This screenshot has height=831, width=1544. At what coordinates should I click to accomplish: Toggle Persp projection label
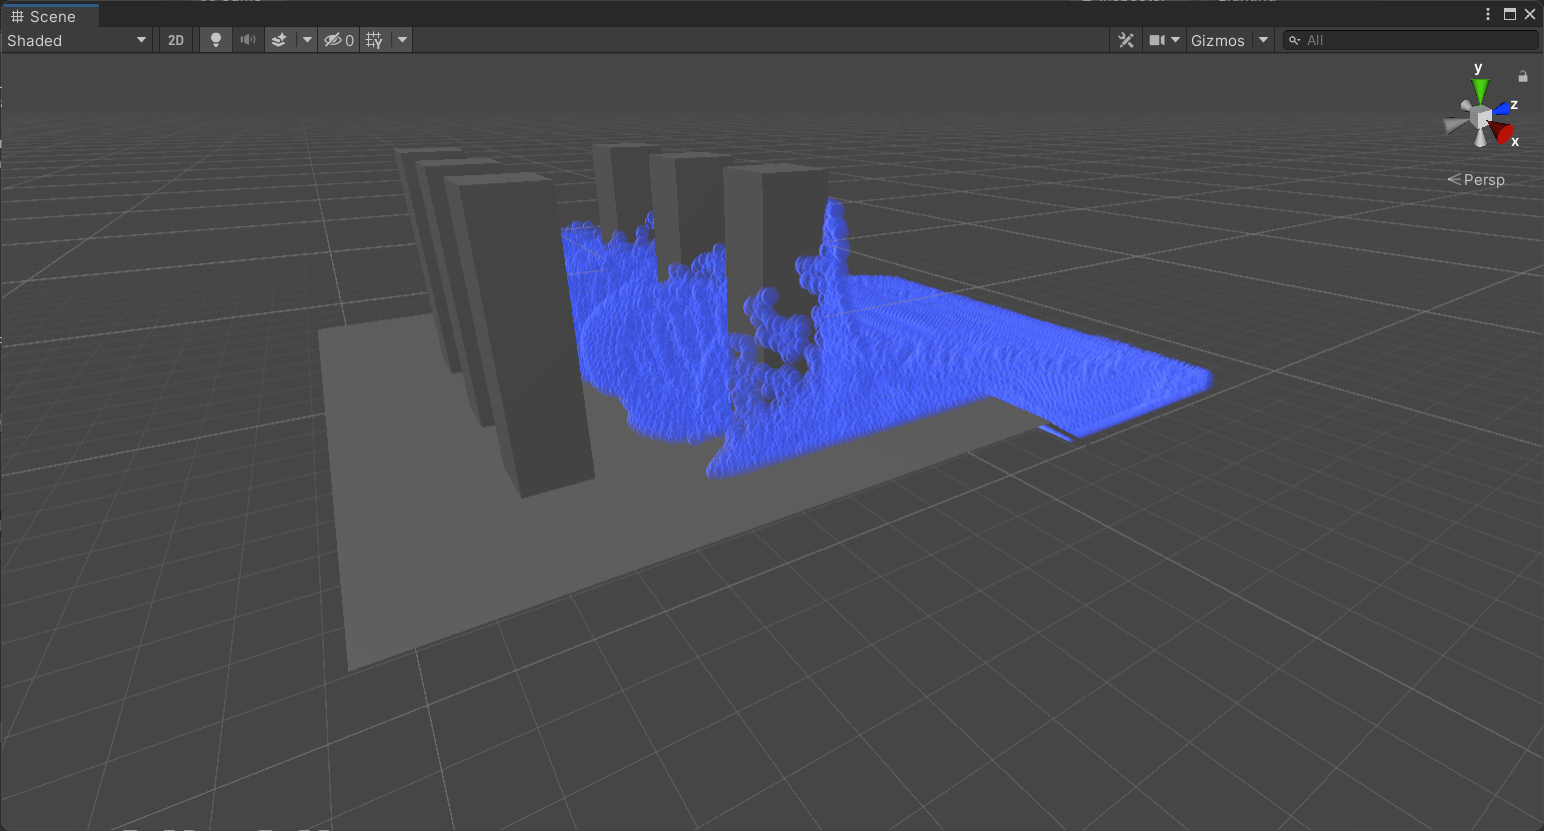tap(1476, 180)
